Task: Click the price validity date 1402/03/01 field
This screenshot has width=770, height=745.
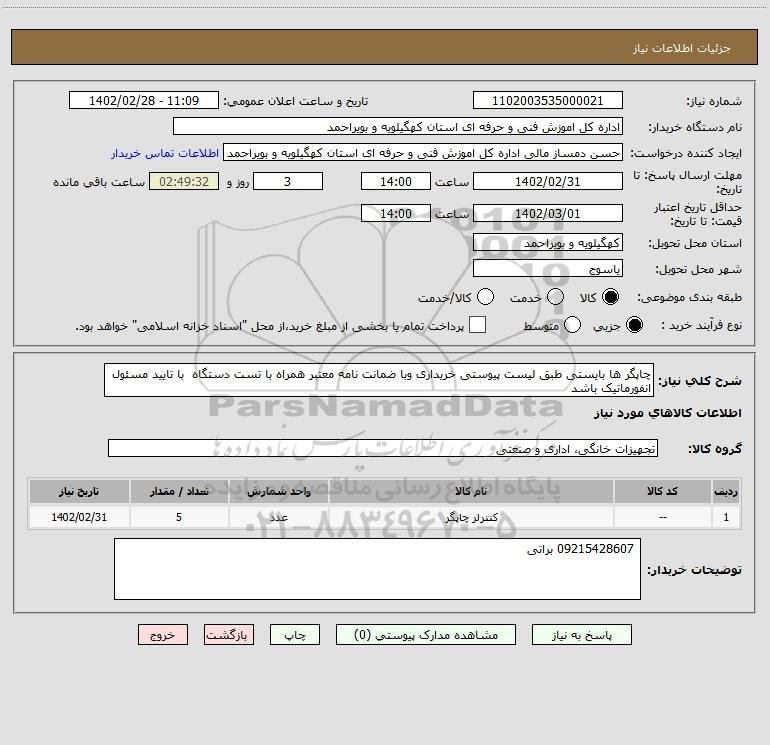Action: (x=548, y=213)
